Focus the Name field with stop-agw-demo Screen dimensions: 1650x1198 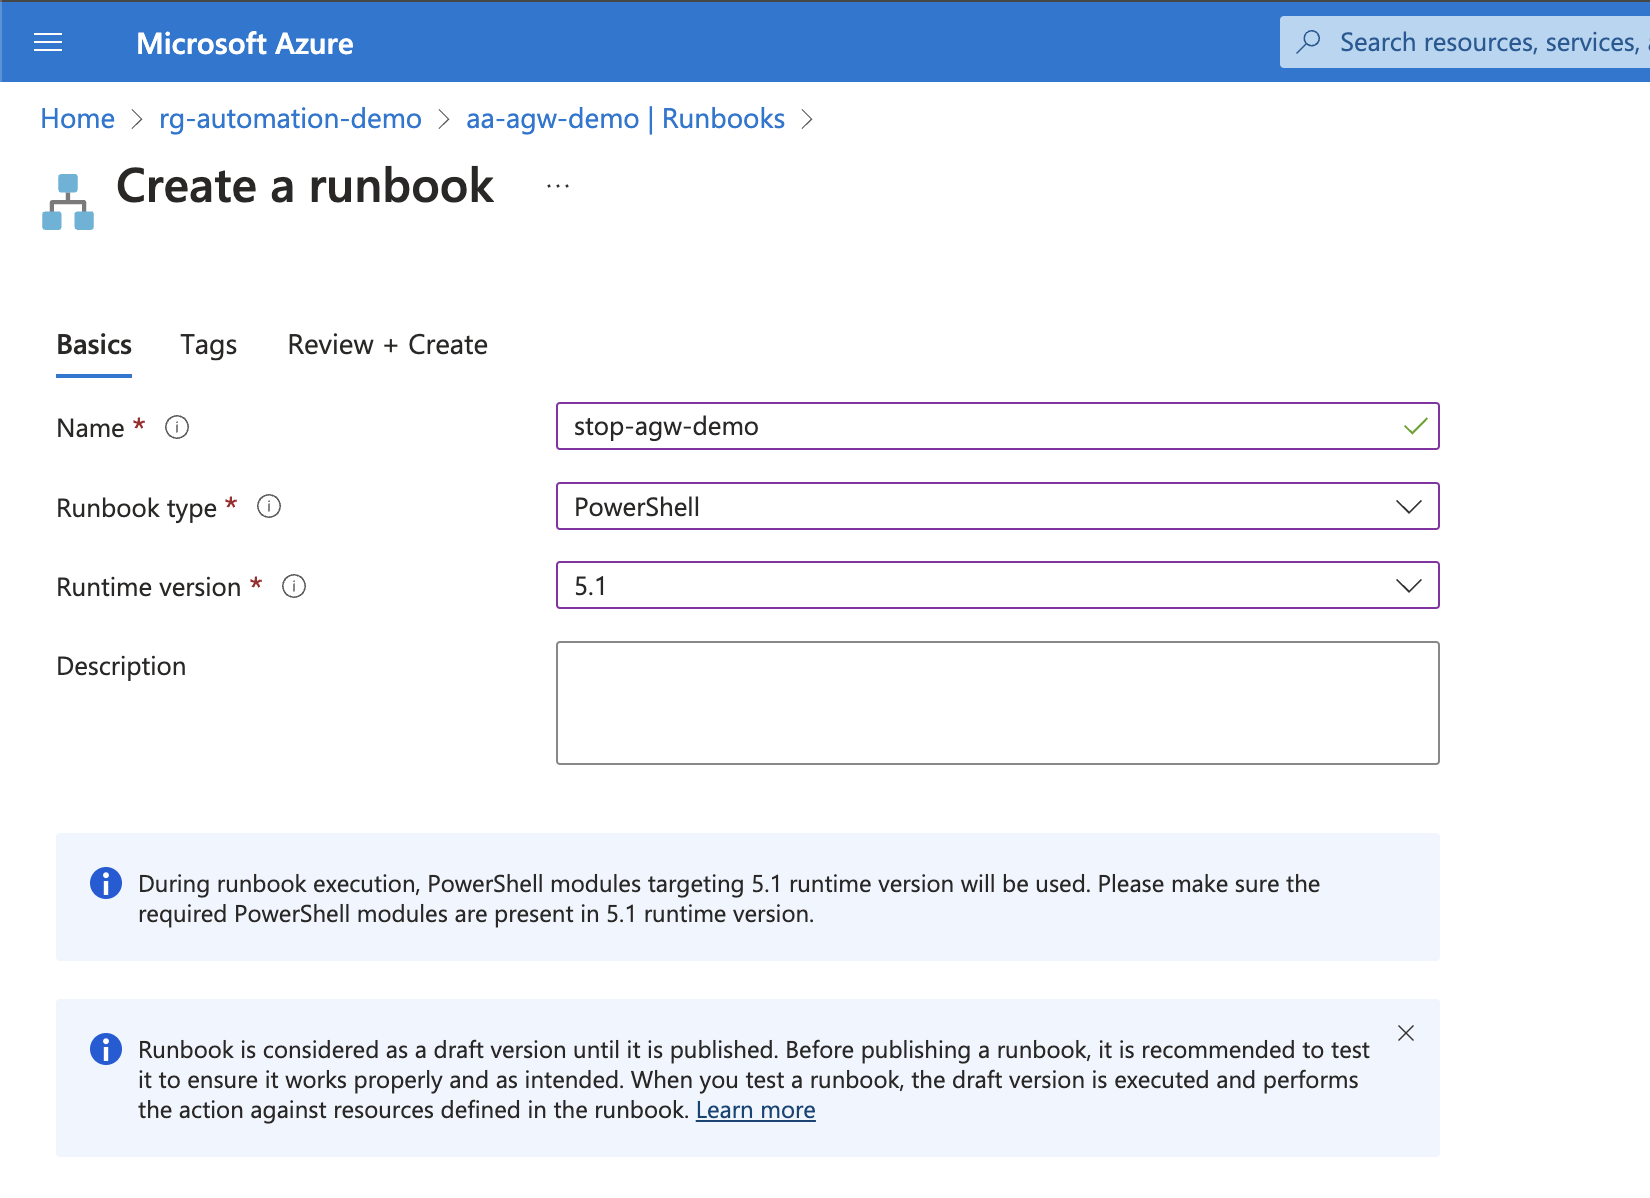point(998,426)
